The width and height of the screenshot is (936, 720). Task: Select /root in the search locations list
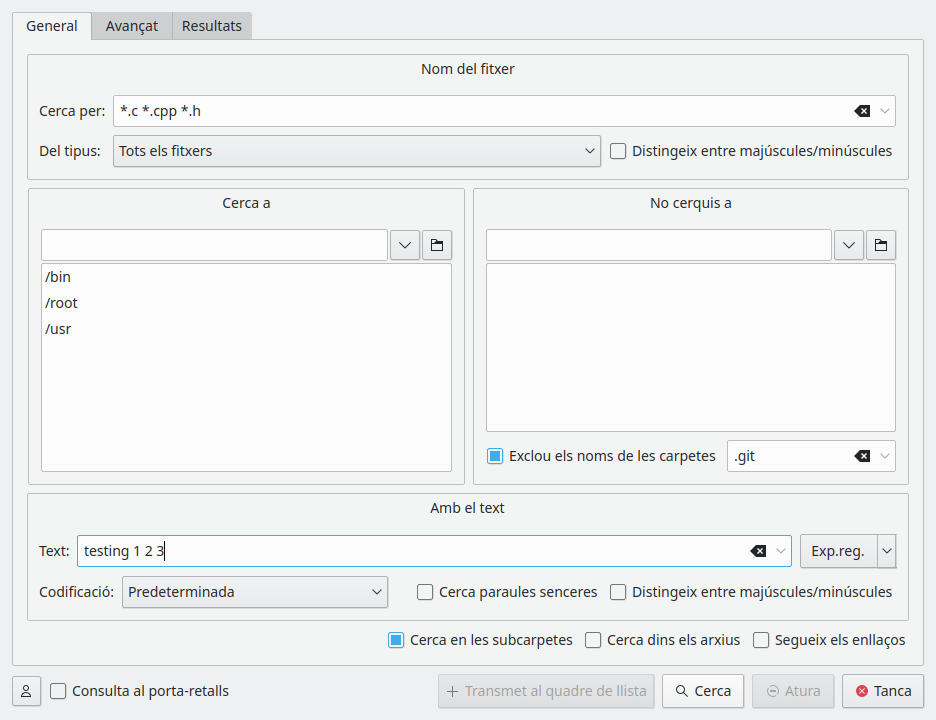[x=61, y=303]
